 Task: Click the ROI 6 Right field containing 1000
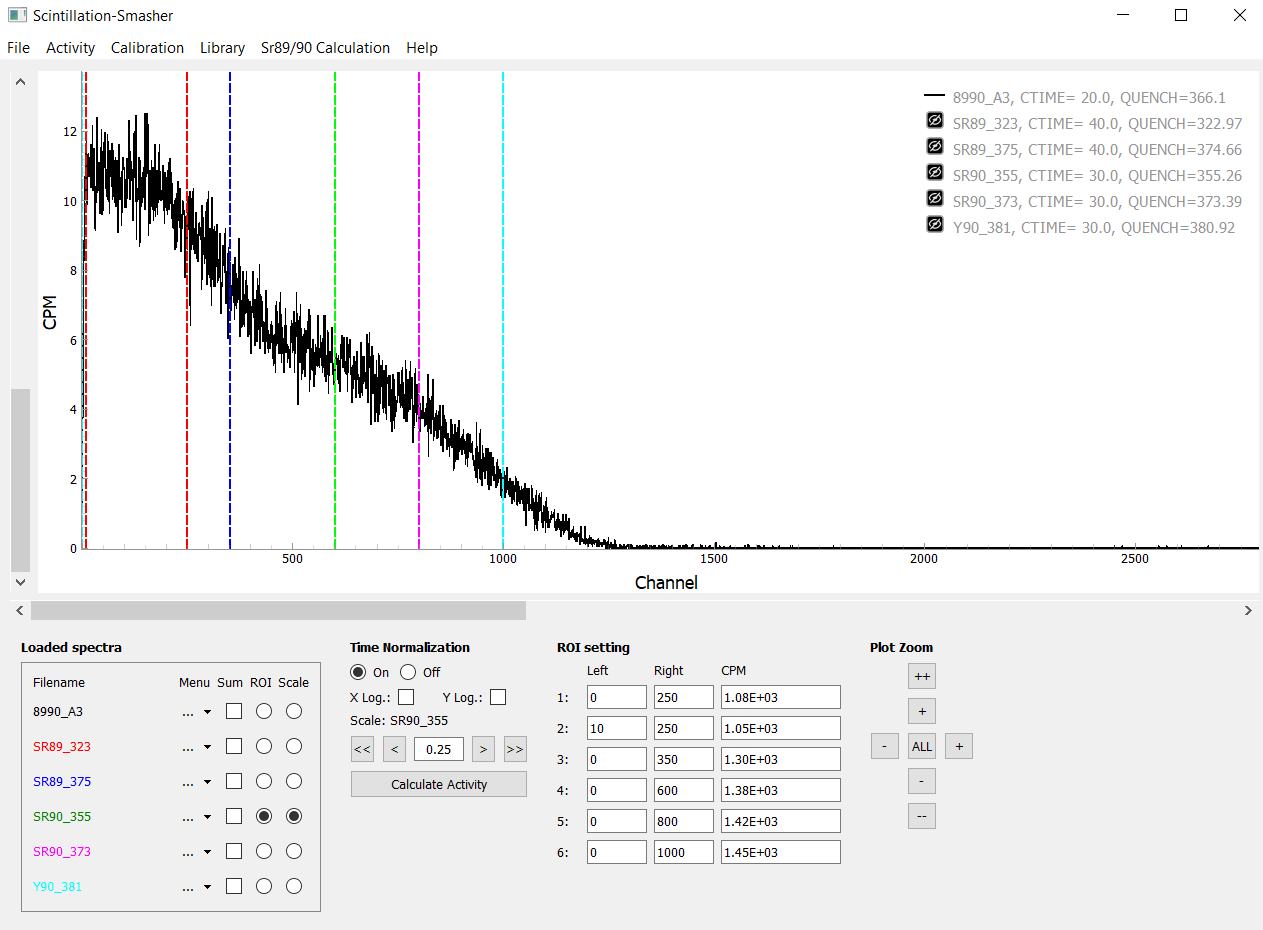point(683,852)
